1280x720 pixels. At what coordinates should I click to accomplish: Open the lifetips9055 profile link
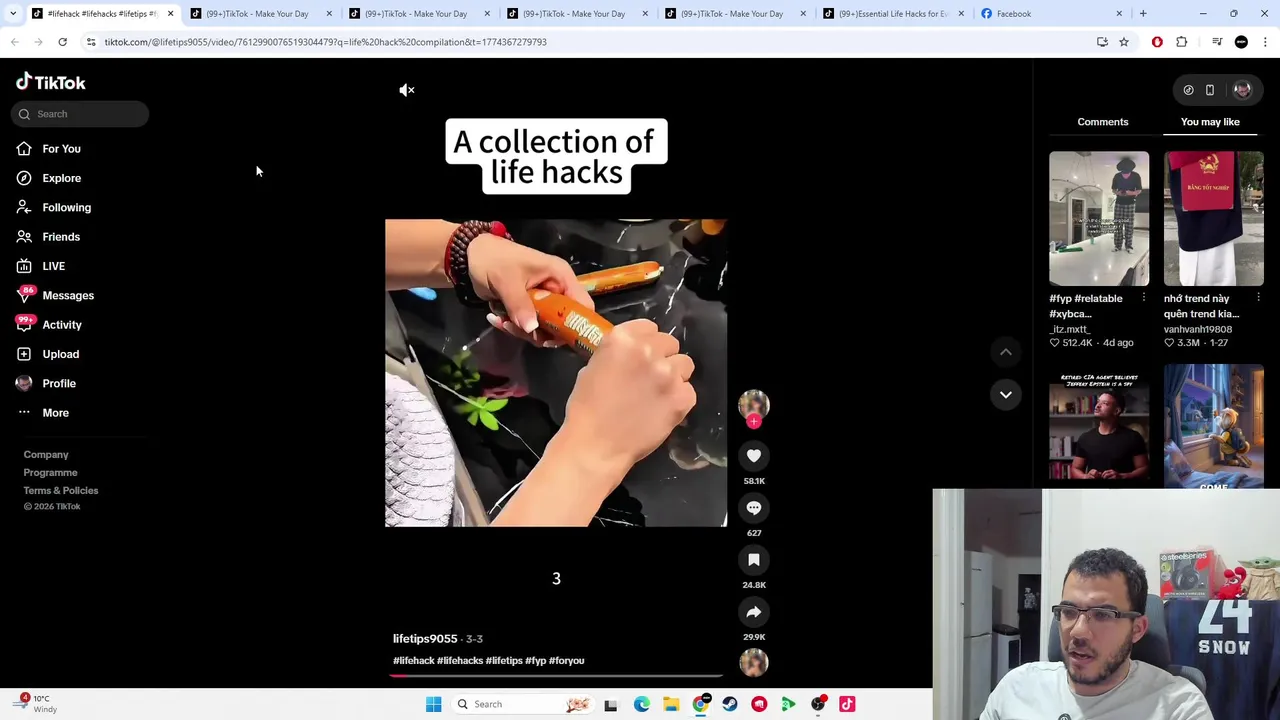pos(425,639)
